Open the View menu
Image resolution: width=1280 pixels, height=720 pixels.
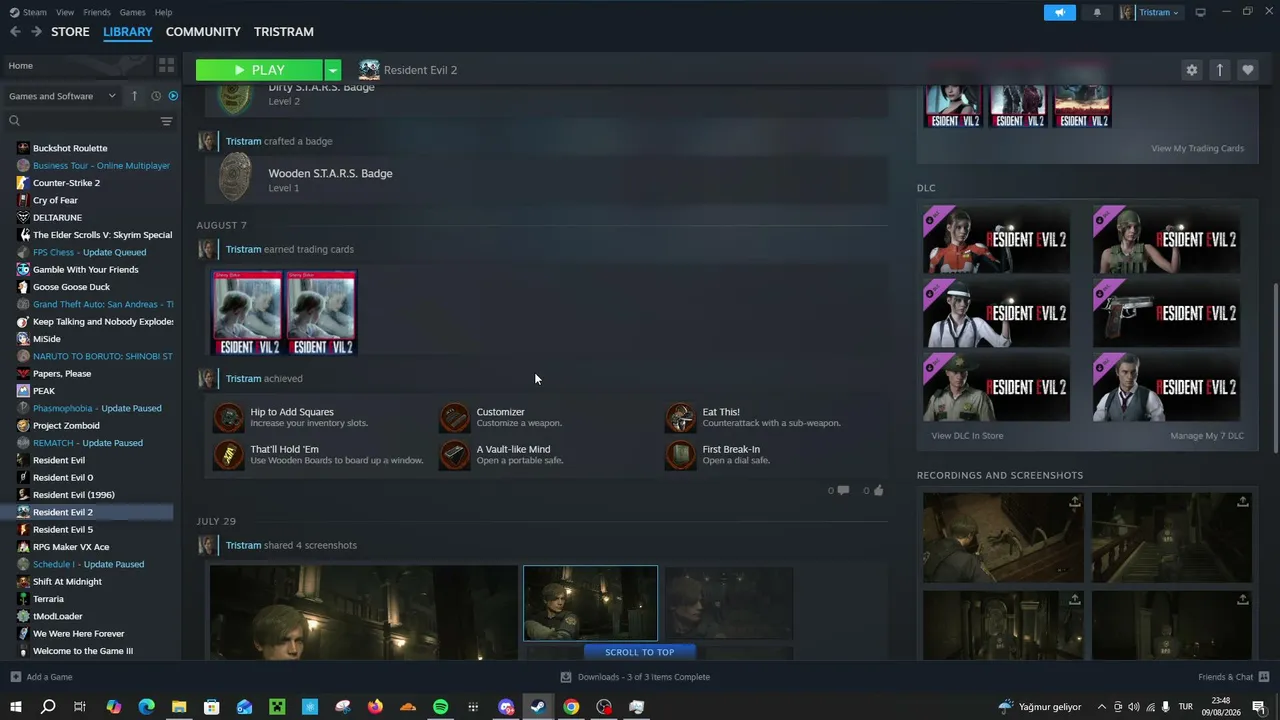65,12
